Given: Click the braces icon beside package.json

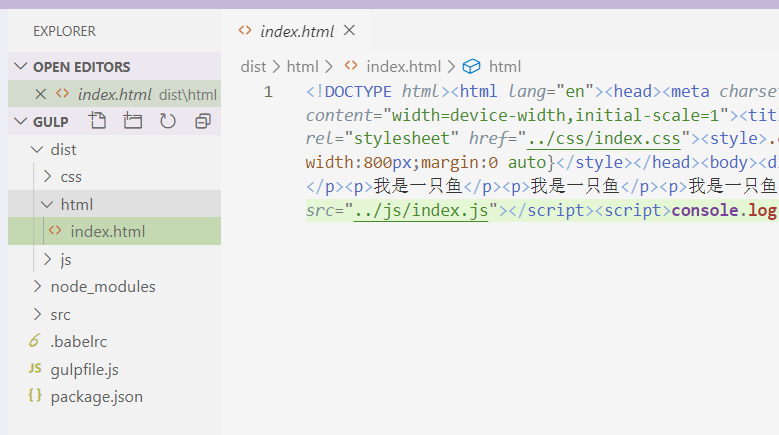Looking at the screenshot, I should point(35,396).
